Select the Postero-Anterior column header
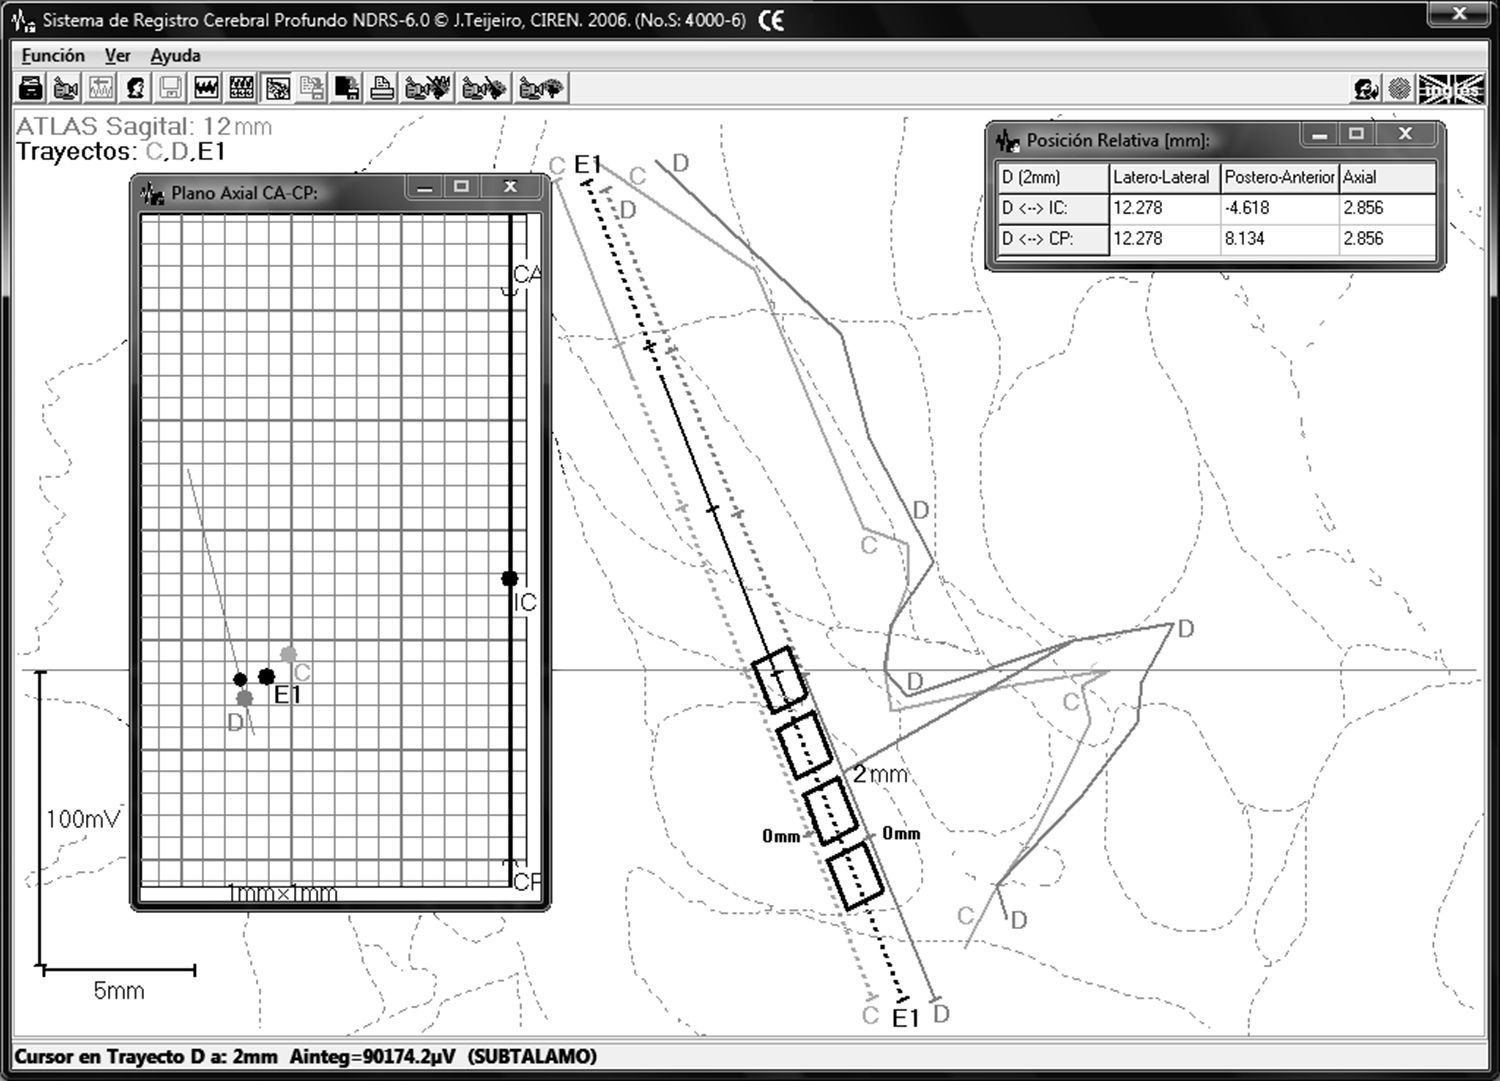The image size is (1500, 1081). (1278, 177)
